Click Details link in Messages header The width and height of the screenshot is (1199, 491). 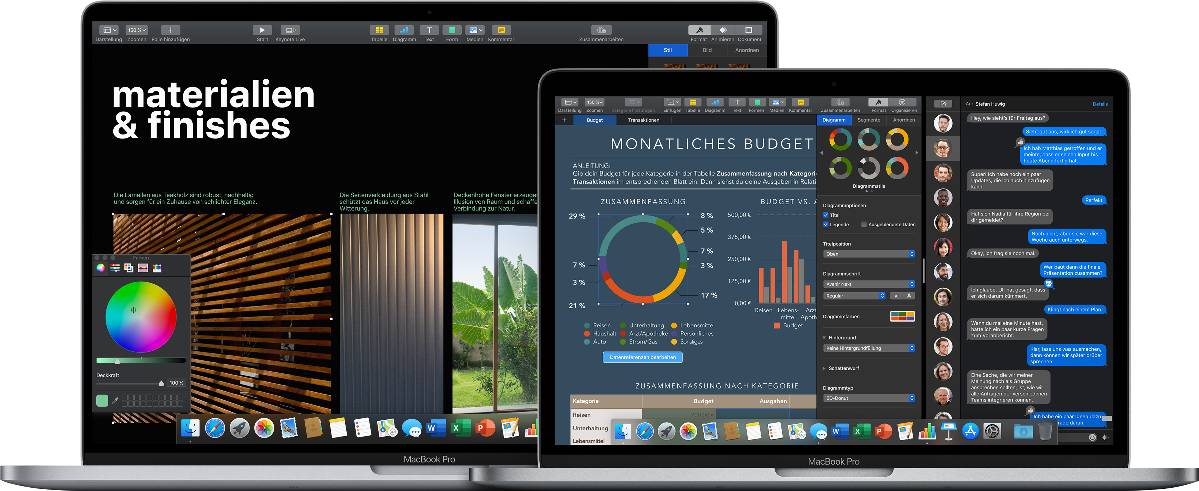point(1099,103)
